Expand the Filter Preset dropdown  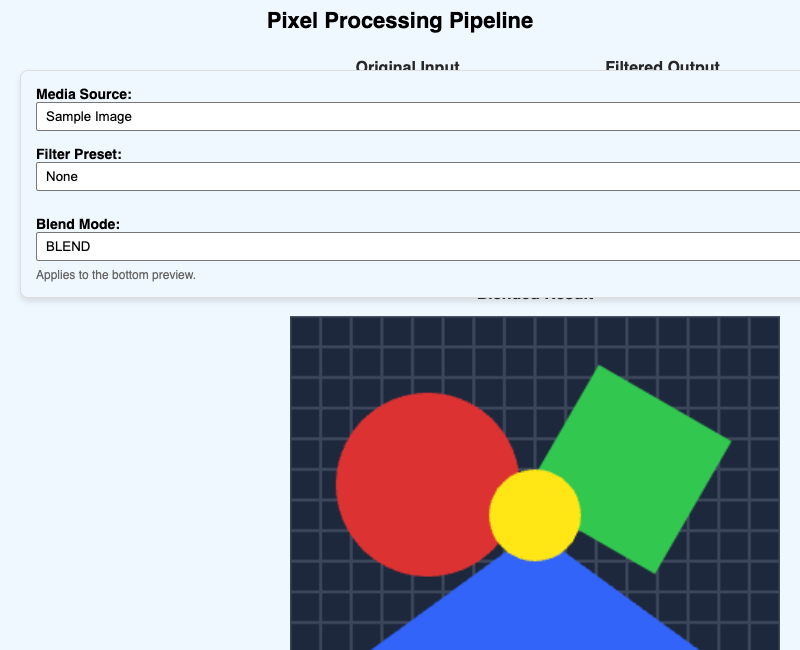[x=418, y=177]
